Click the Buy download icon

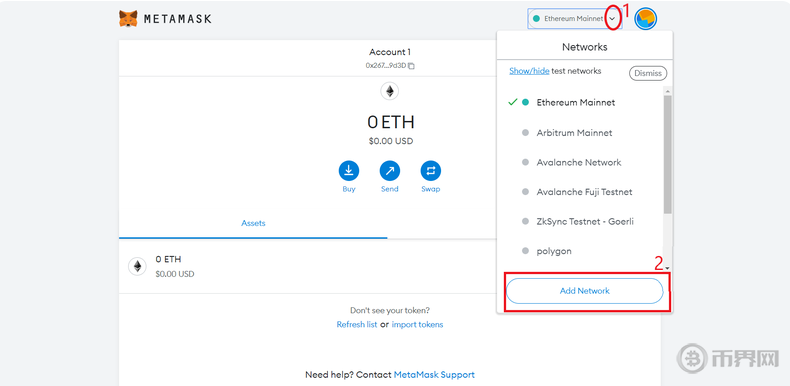click(349, 171)
